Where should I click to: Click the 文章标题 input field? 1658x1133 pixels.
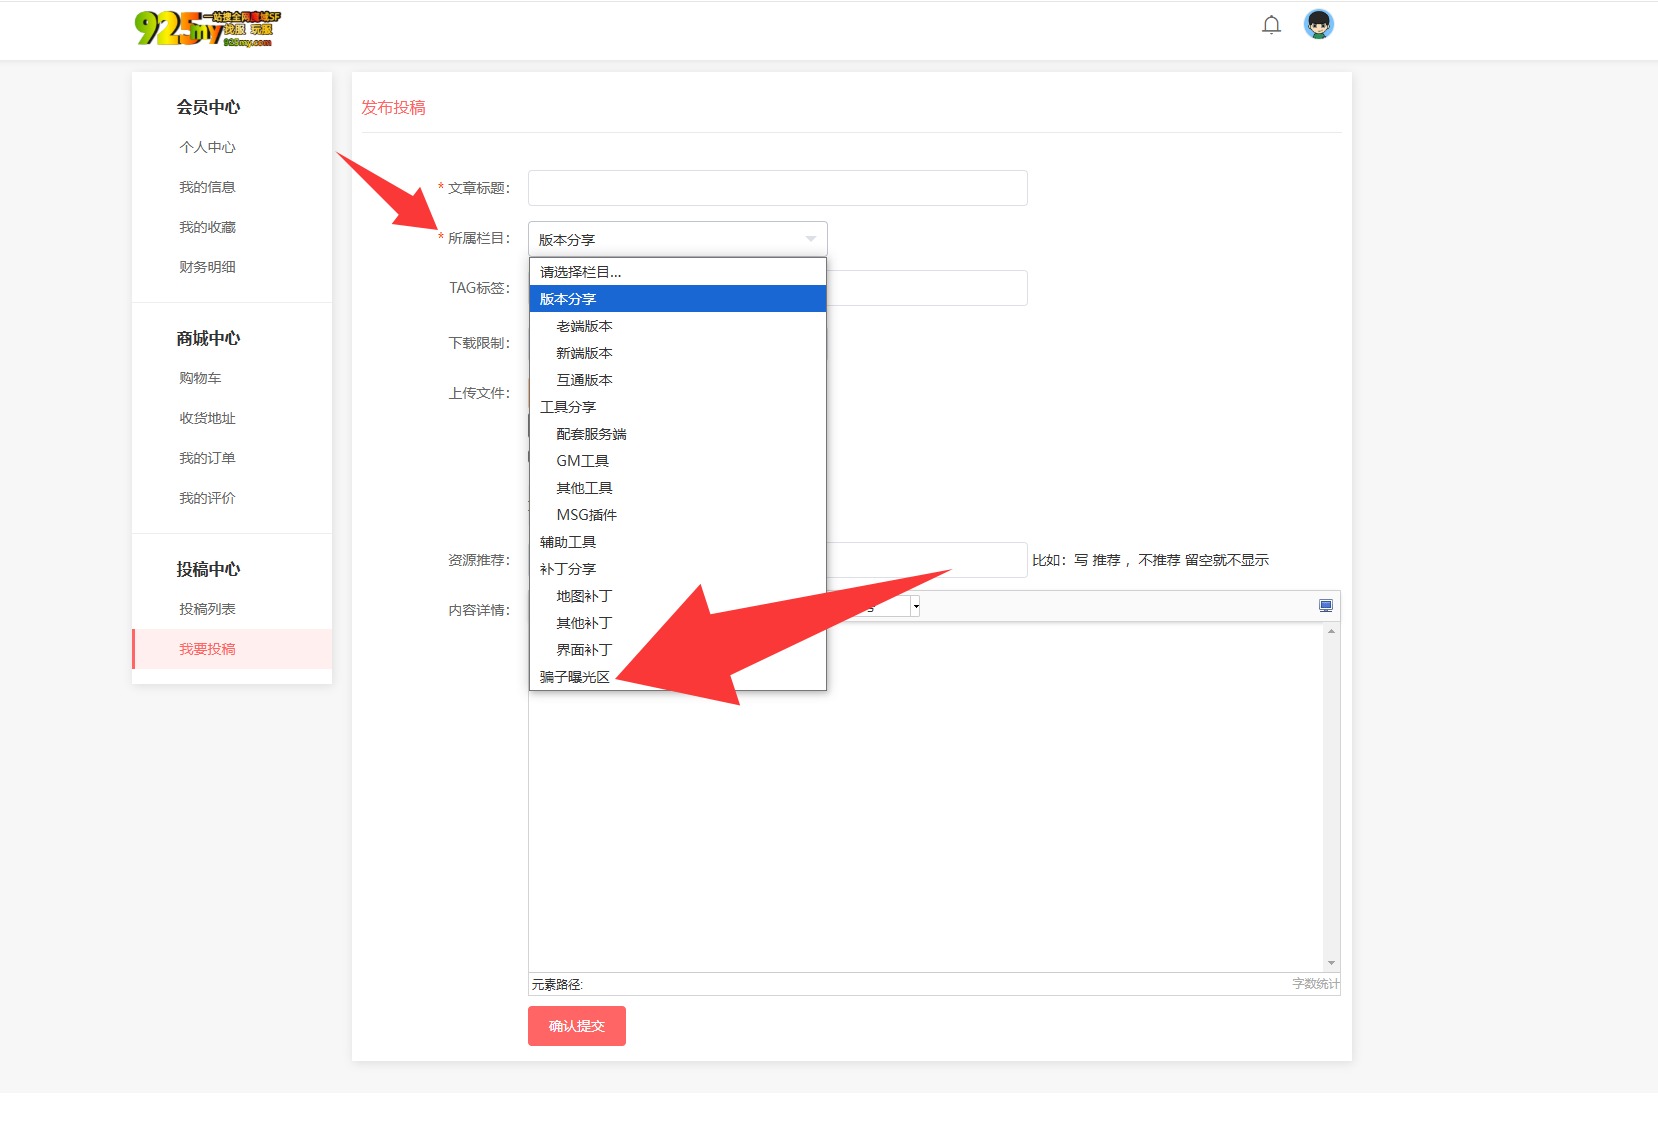777,188
